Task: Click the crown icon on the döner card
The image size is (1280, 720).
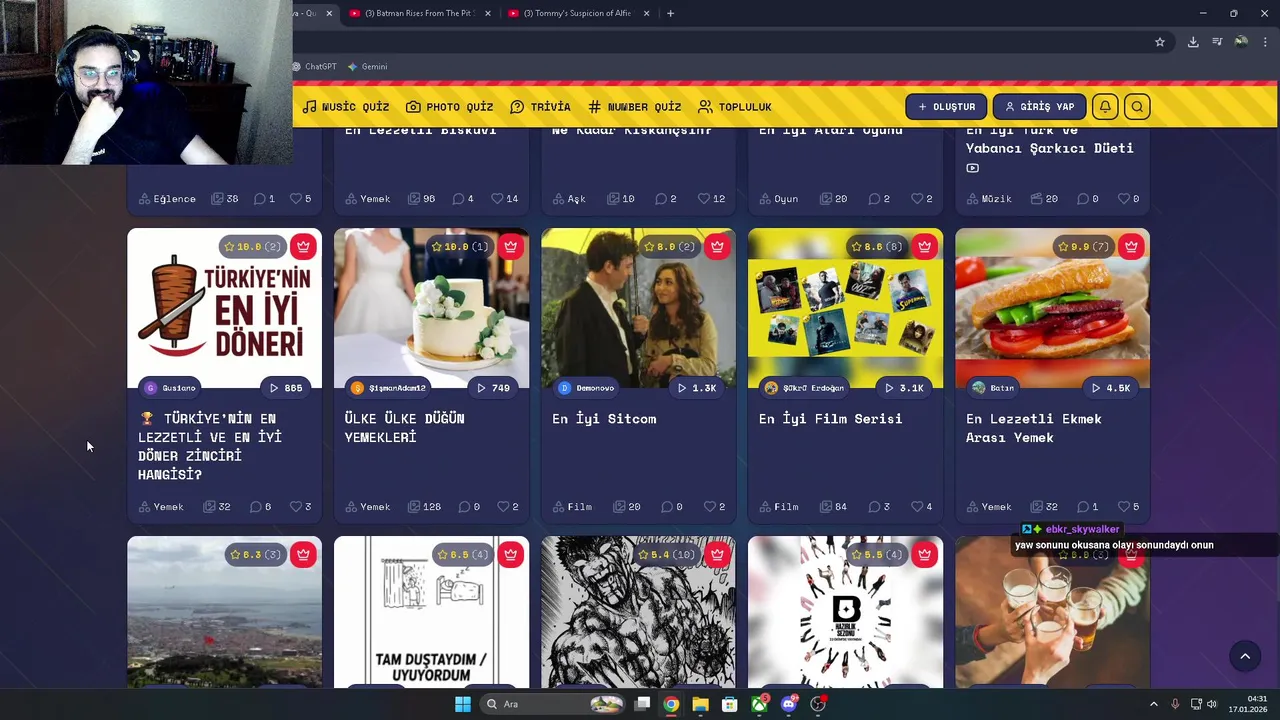Action: pos(303,246)
